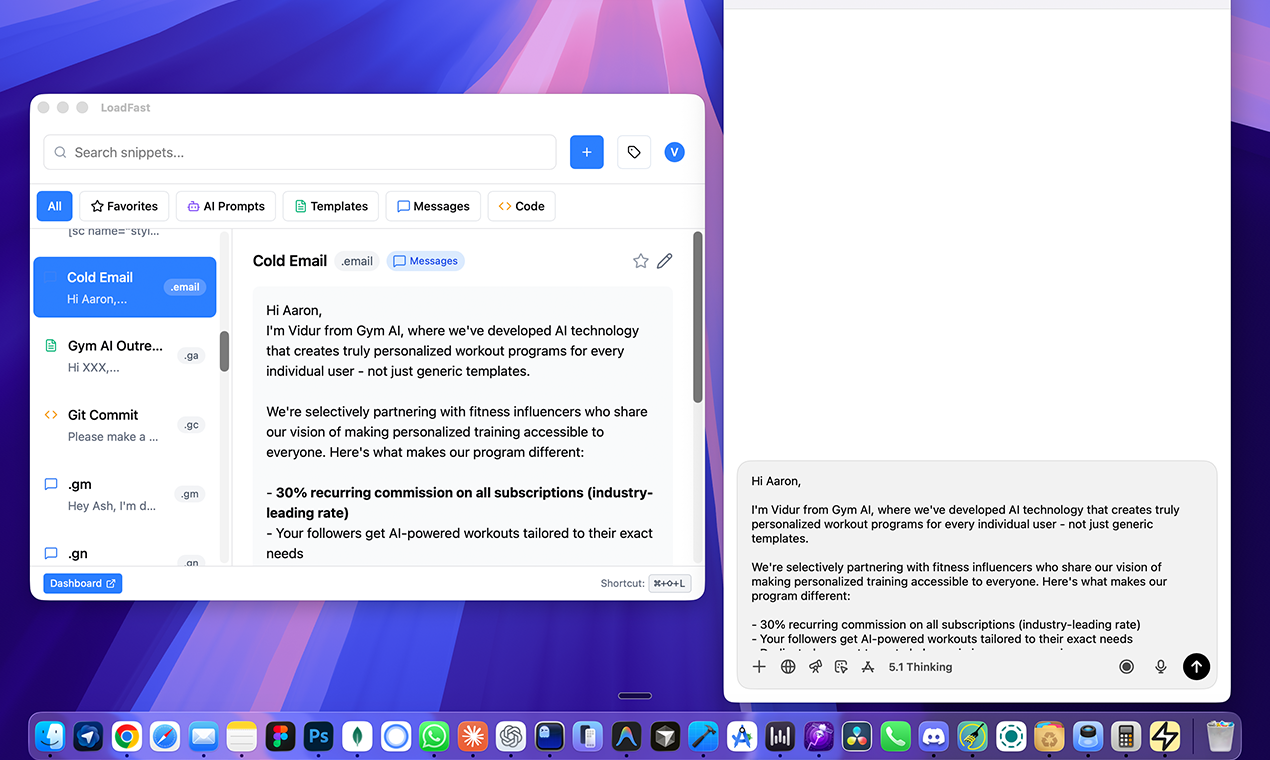
Task: Star the Cold Email snippet as favorite
Action: tap(640, 260)
